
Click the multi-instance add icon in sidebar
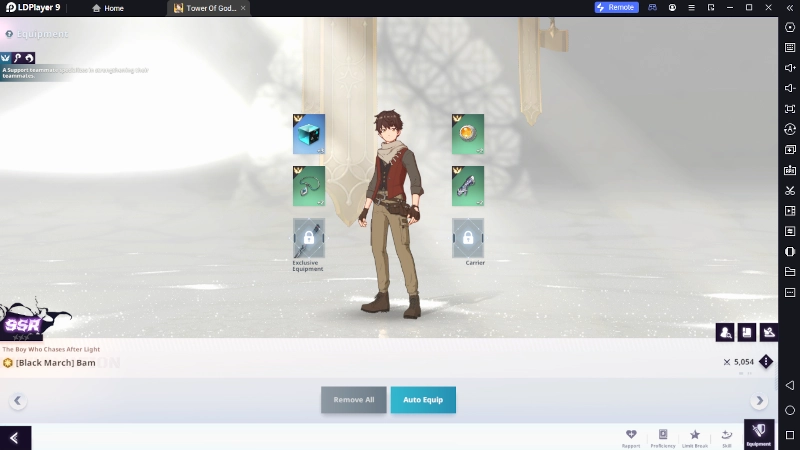(790, 149)
